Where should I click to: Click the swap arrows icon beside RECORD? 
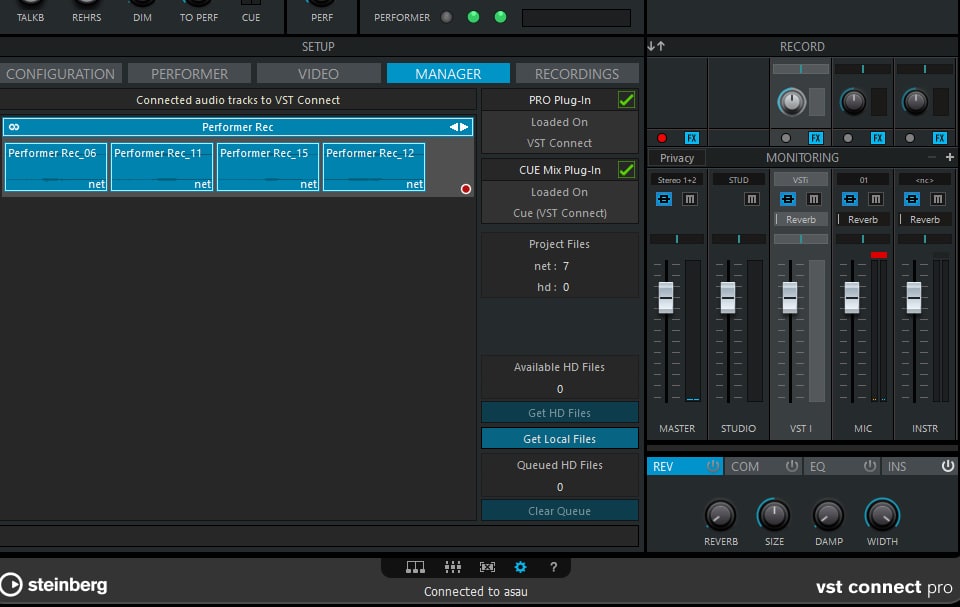tap(656, 46)
